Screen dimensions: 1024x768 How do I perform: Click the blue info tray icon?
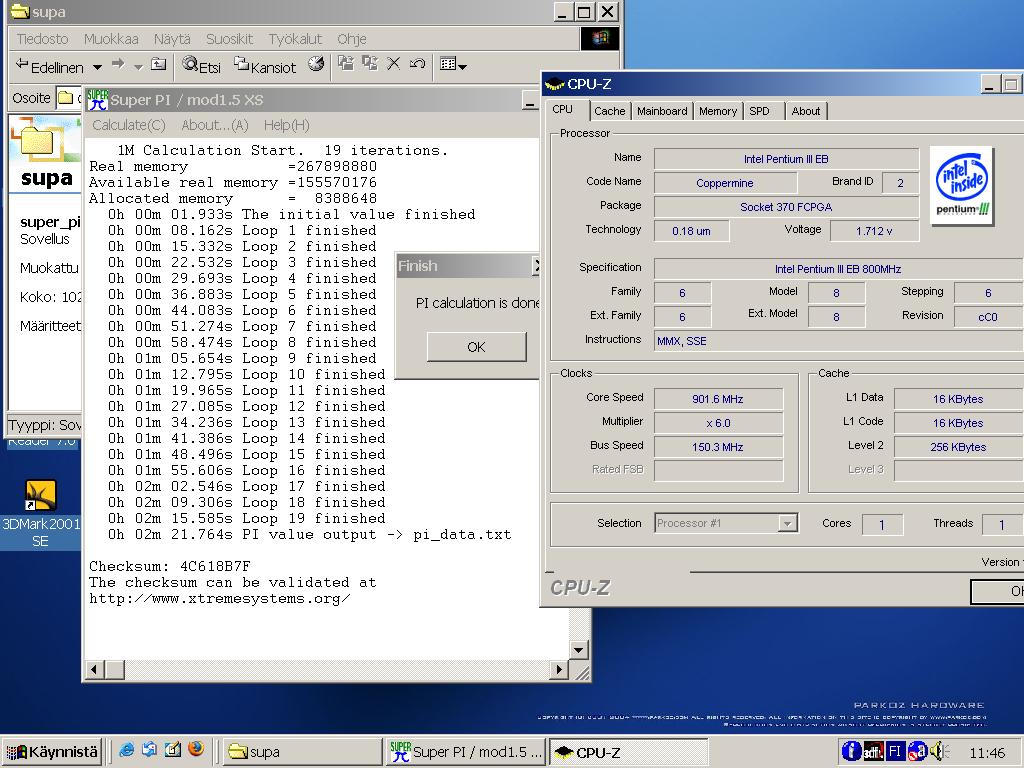click(x=851, y=751)
